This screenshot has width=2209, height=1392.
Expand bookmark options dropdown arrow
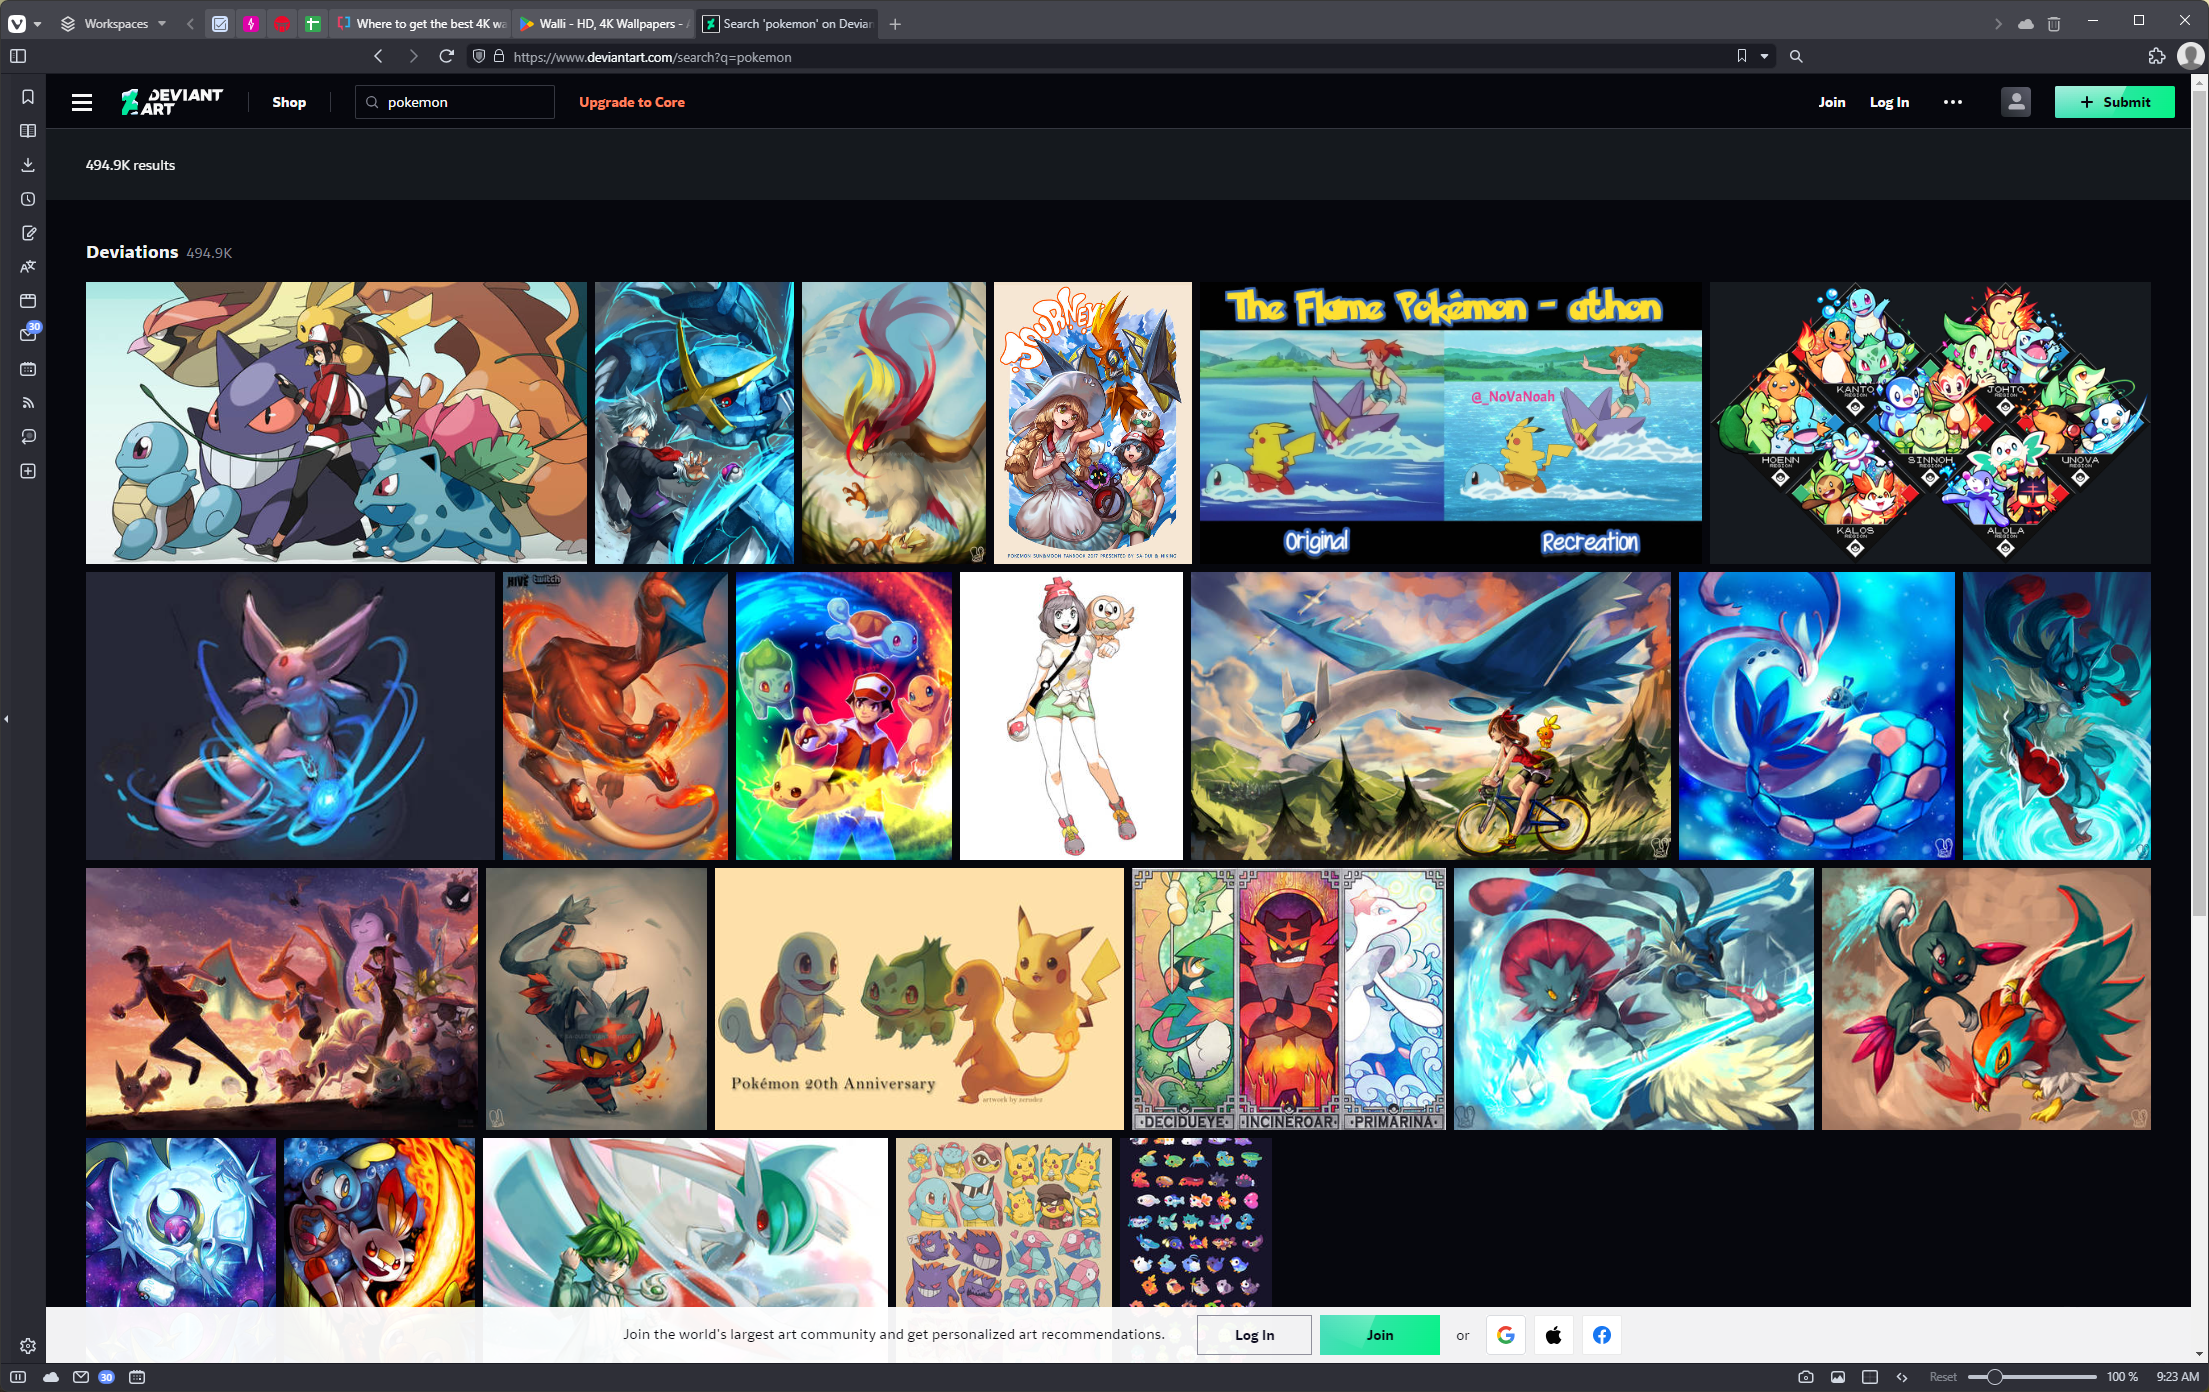click(x=1764, y=57)
